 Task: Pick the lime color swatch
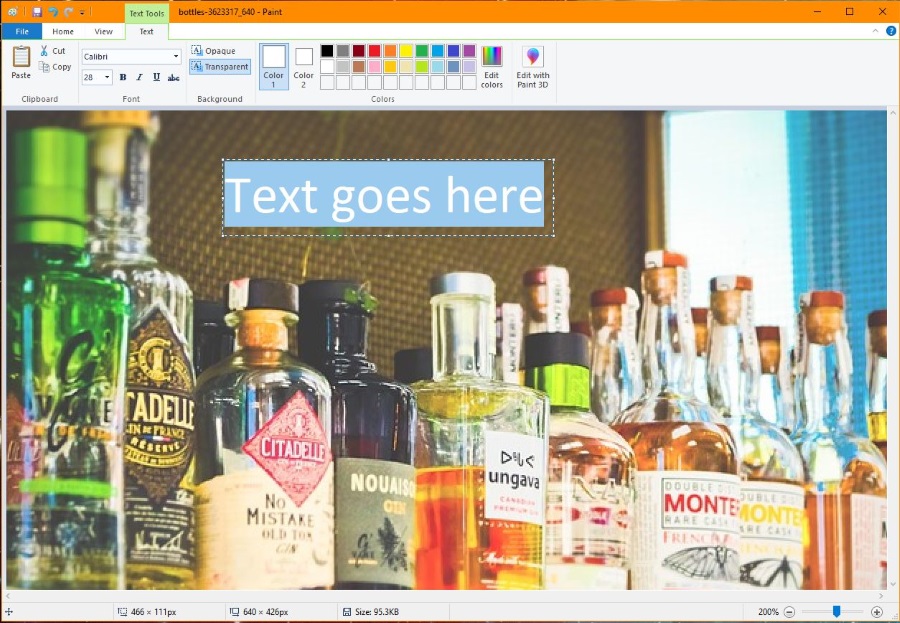[422, 67]
